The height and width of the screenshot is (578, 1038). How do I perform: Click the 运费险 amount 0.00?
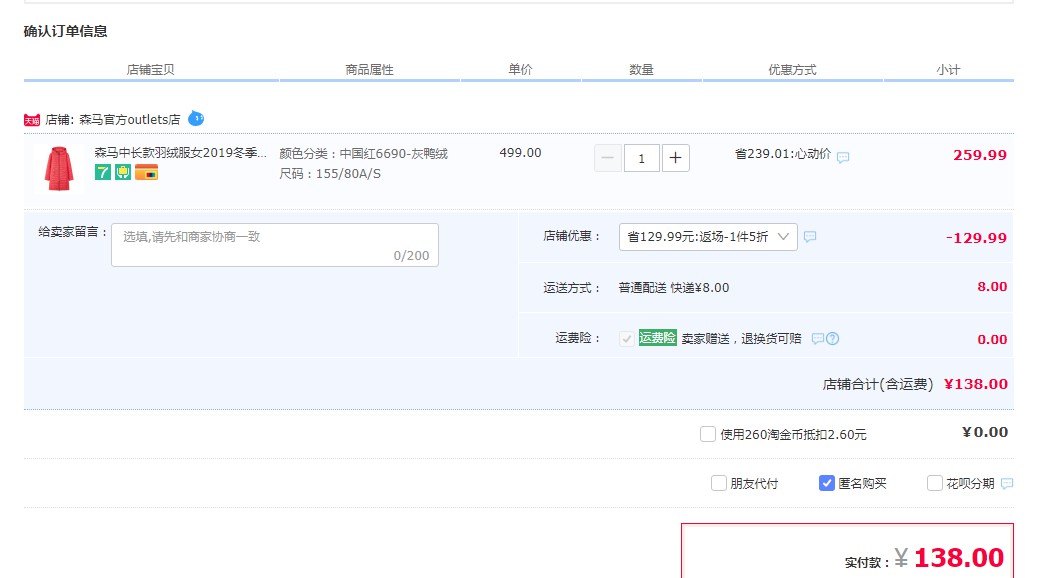coord(992,340)
